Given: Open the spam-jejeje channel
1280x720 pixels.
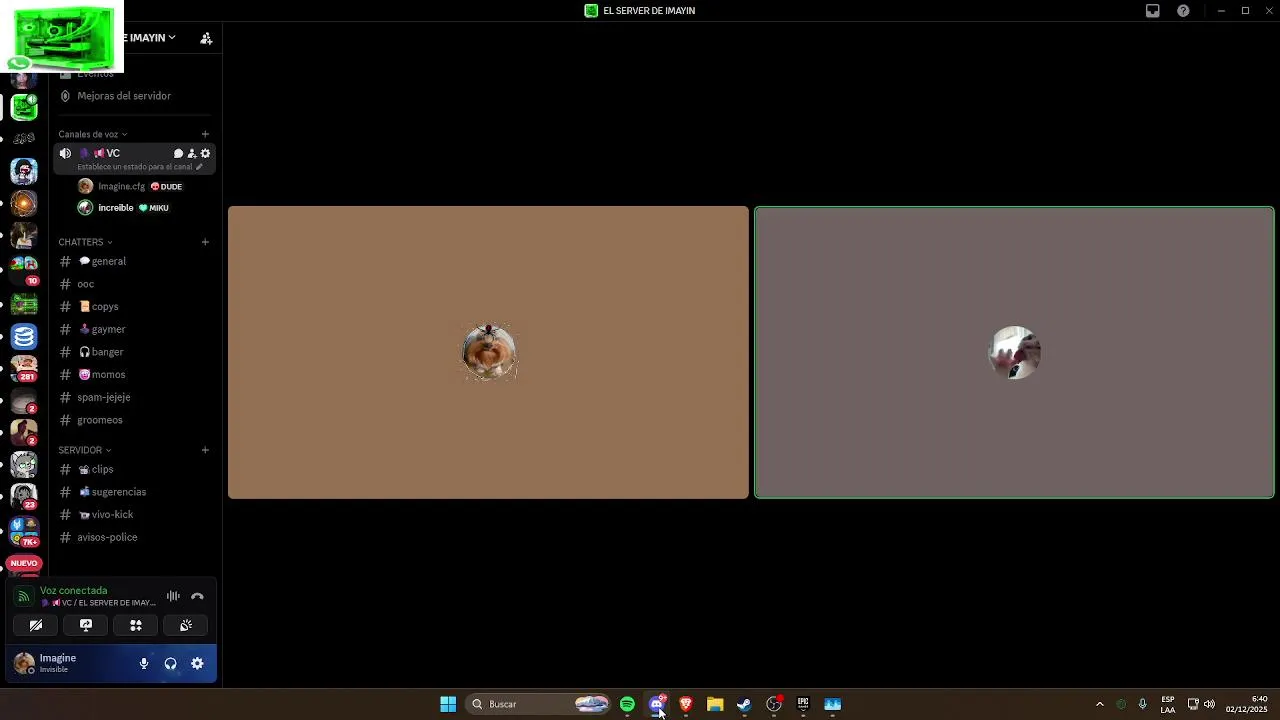Looking at the screenshot, I should (x=135, y=397).
